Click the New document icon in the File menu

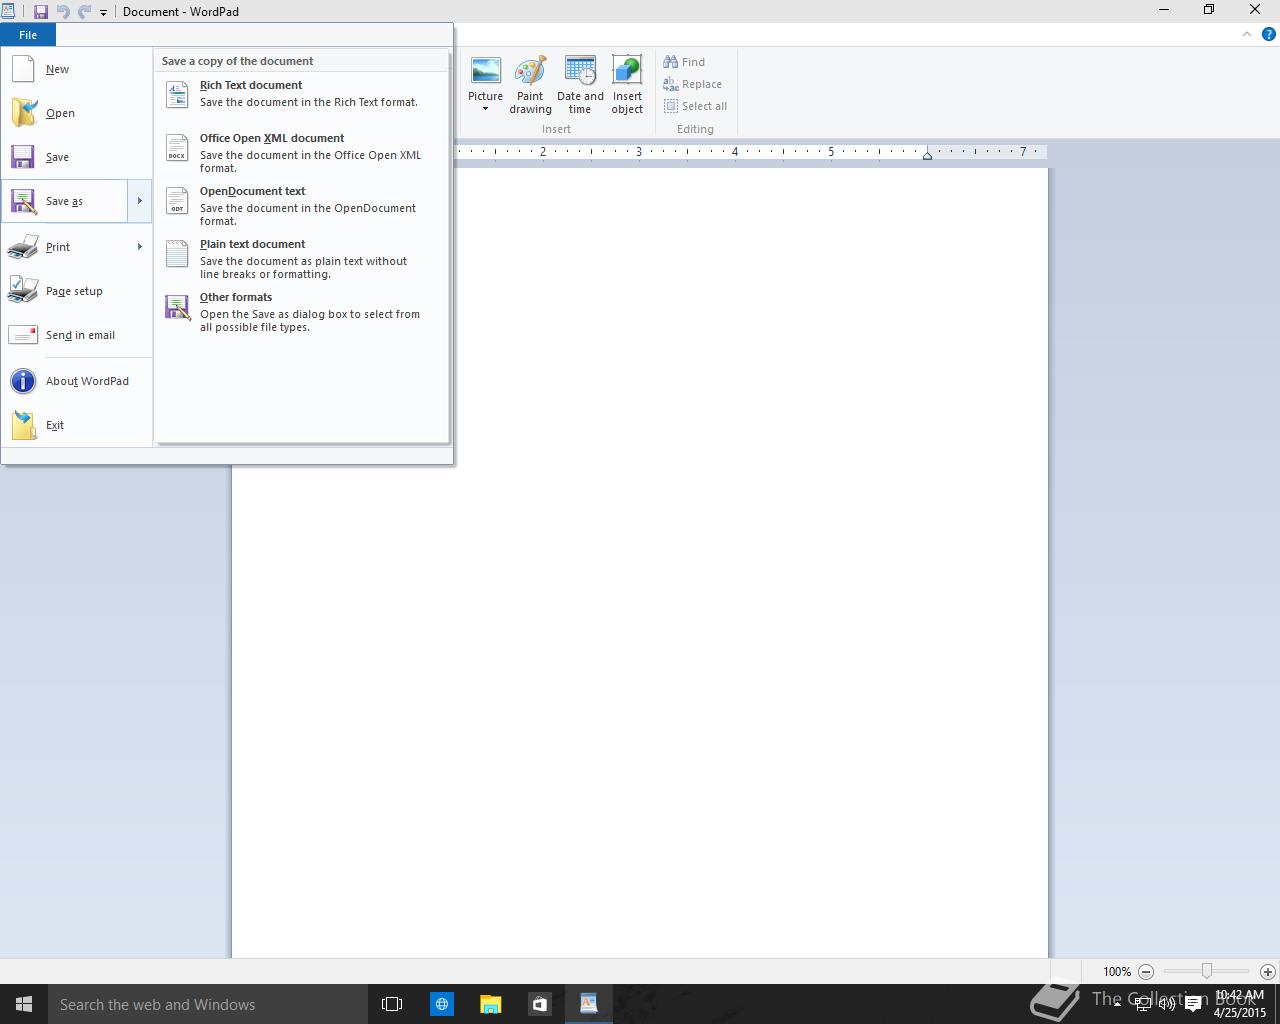(x=23, y=69)
